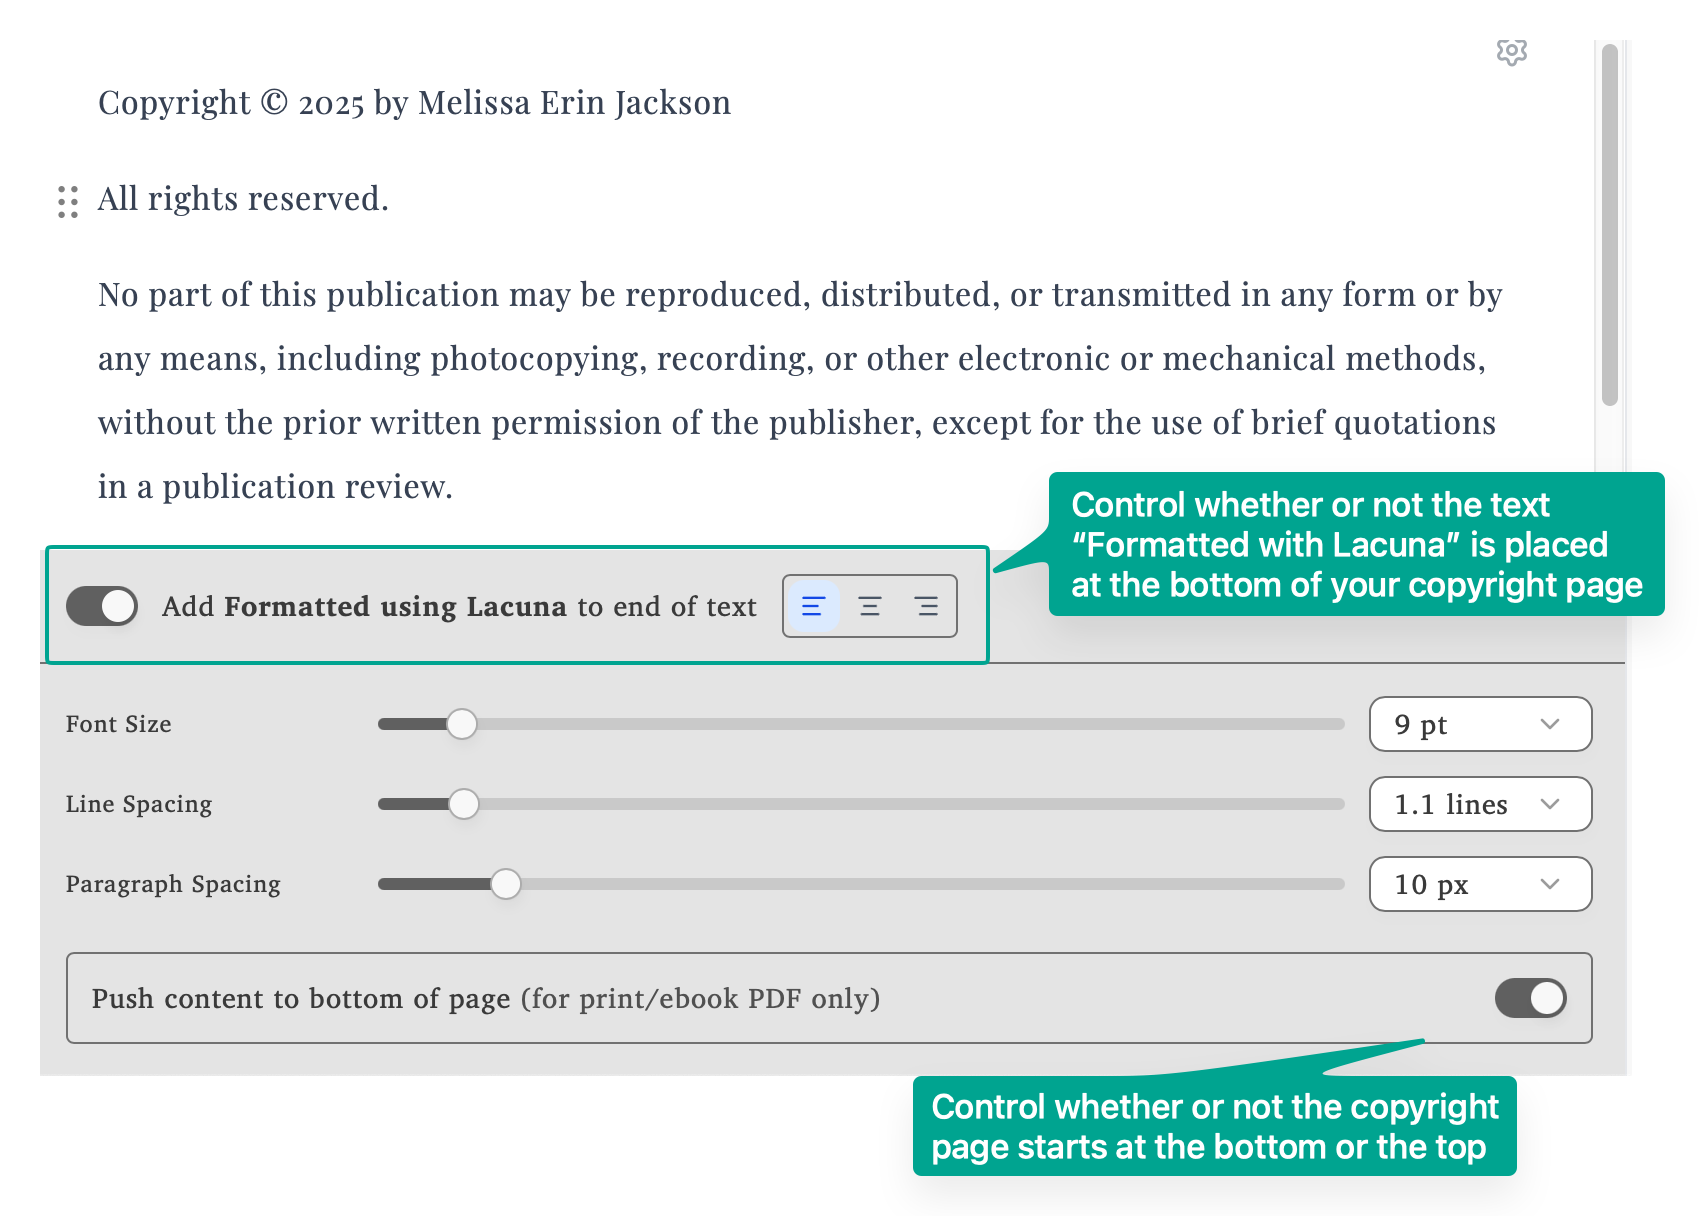
Task: Disable "Push content to bottom of page"
Action: pyautogui.click(x=1529, y=998)
